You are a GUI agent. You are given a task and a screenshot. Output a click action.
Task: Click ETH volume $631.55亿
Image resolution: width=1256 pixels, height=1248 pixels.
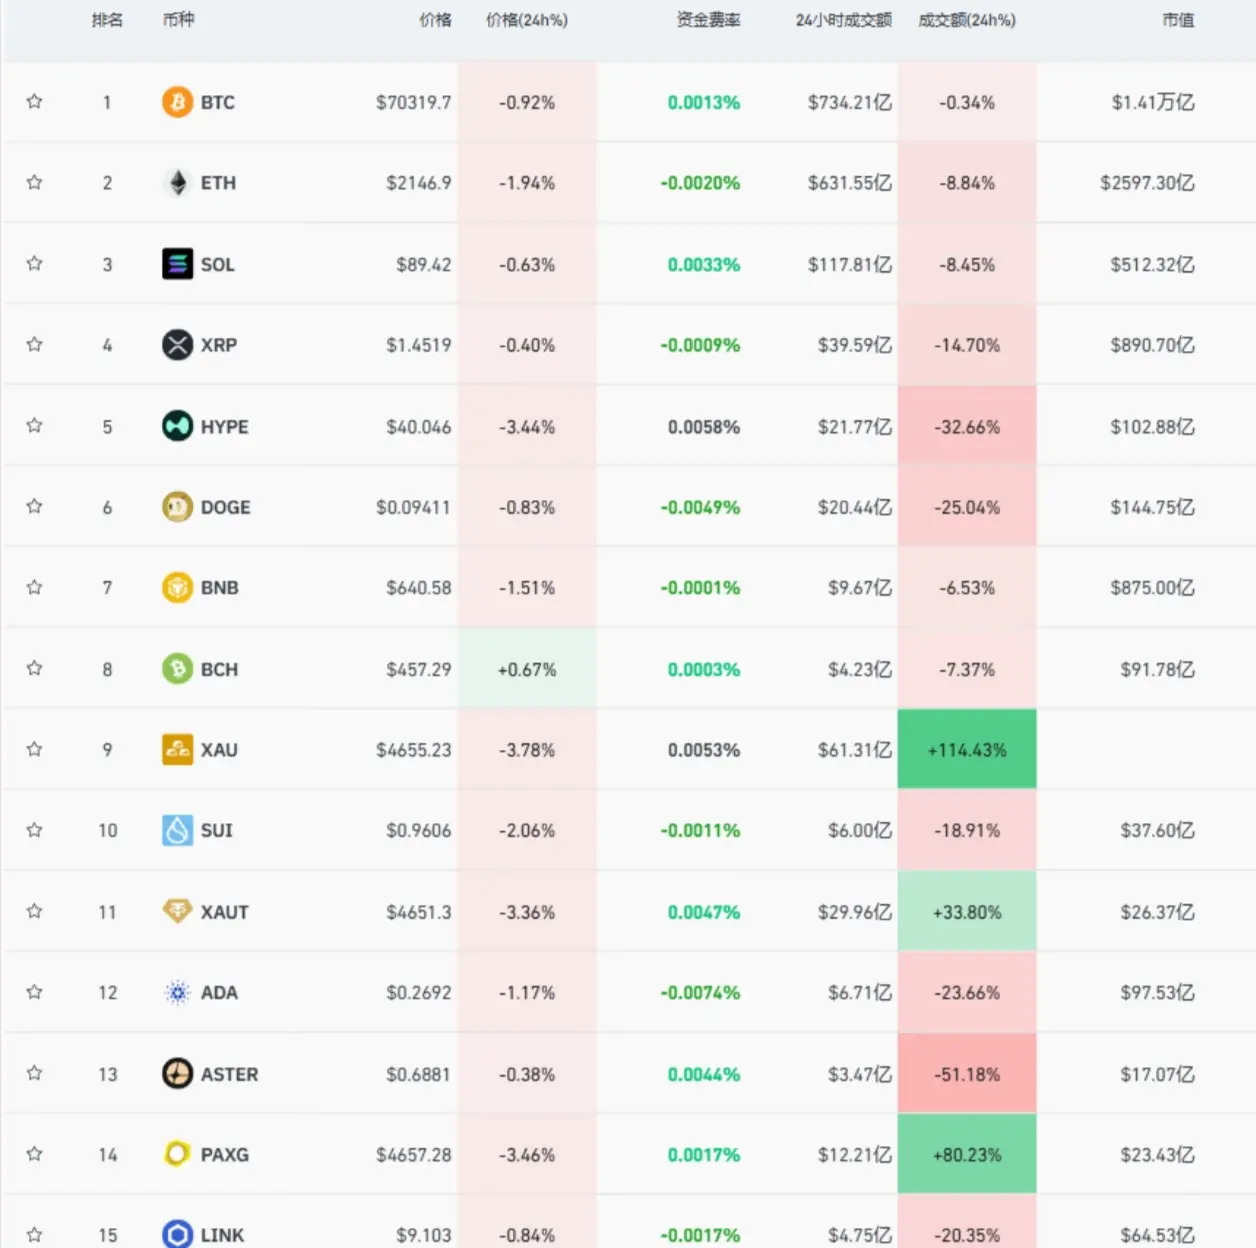click(850, 183)
